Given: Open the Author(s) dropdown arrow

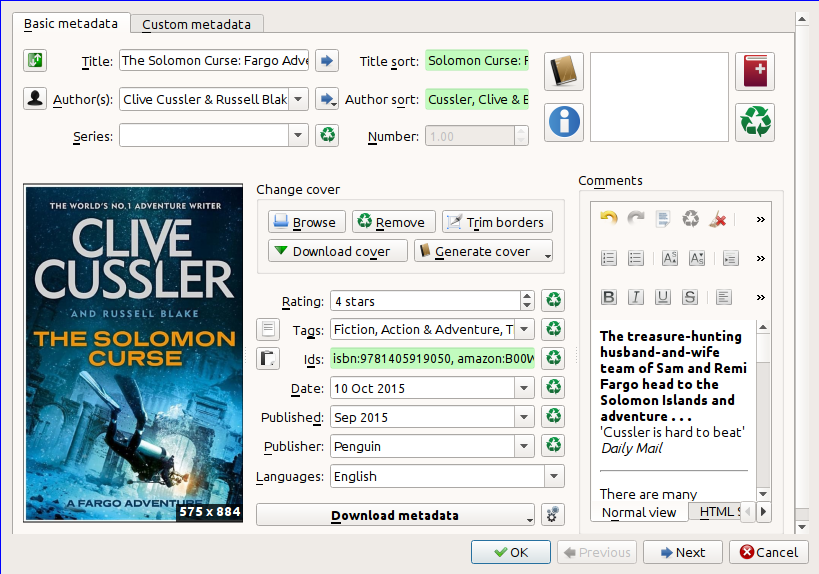Looking at the screenshot, I should [298, 99].
